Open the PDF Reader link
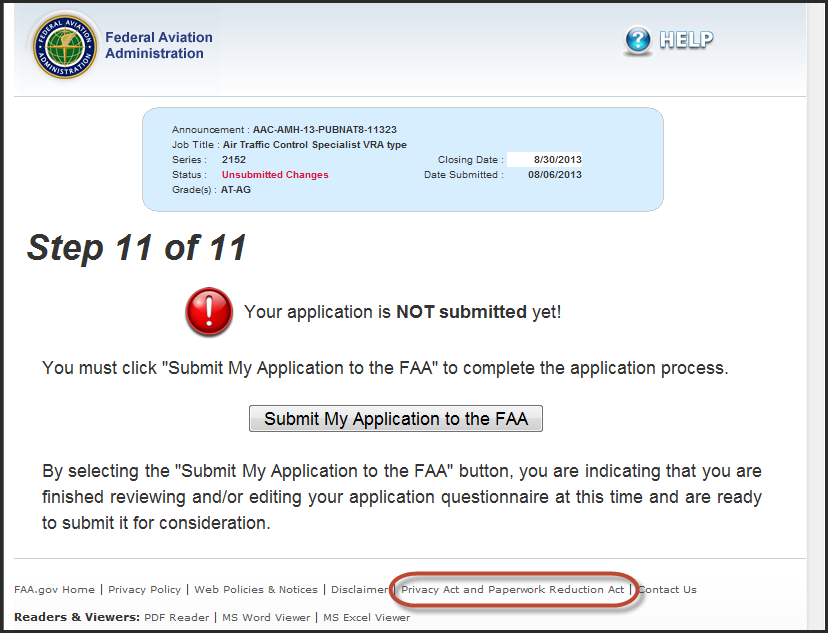Image resolution: width=828 pixels, height=633 pixels. (x=176, y=617)
